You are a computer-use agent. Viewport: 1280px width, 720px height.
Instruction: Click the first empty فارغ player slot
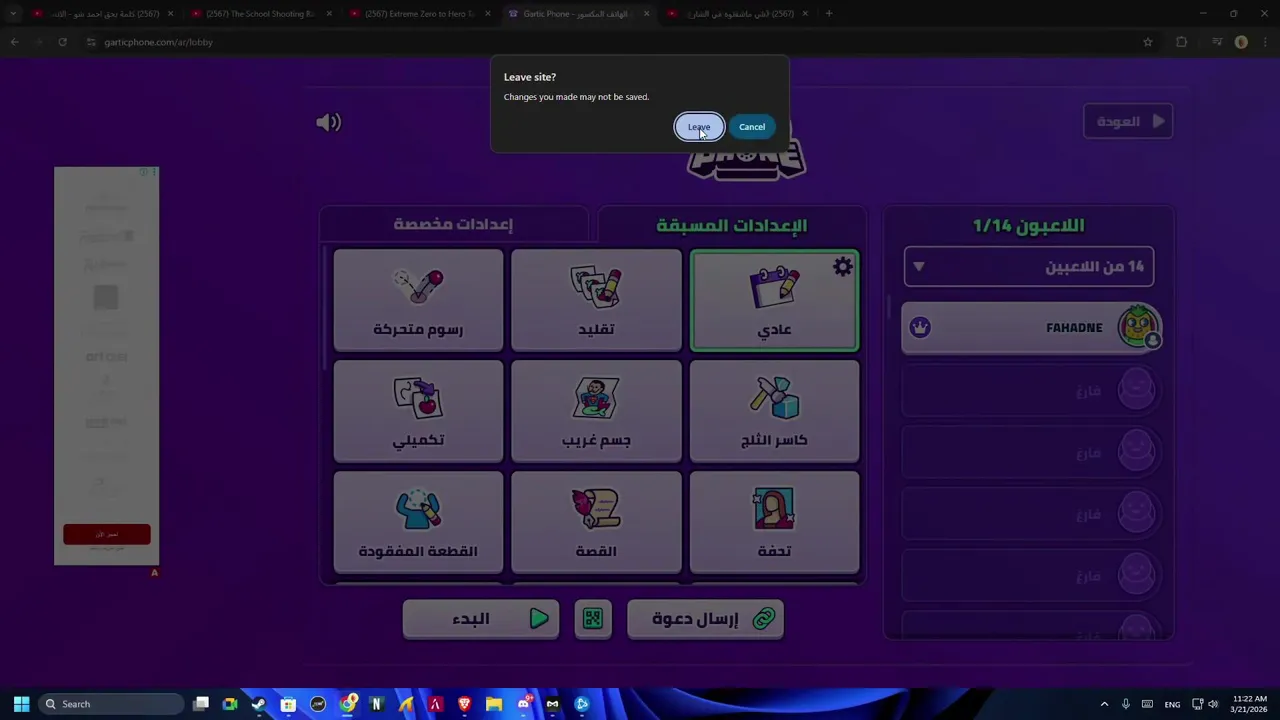coord(1029,391)
